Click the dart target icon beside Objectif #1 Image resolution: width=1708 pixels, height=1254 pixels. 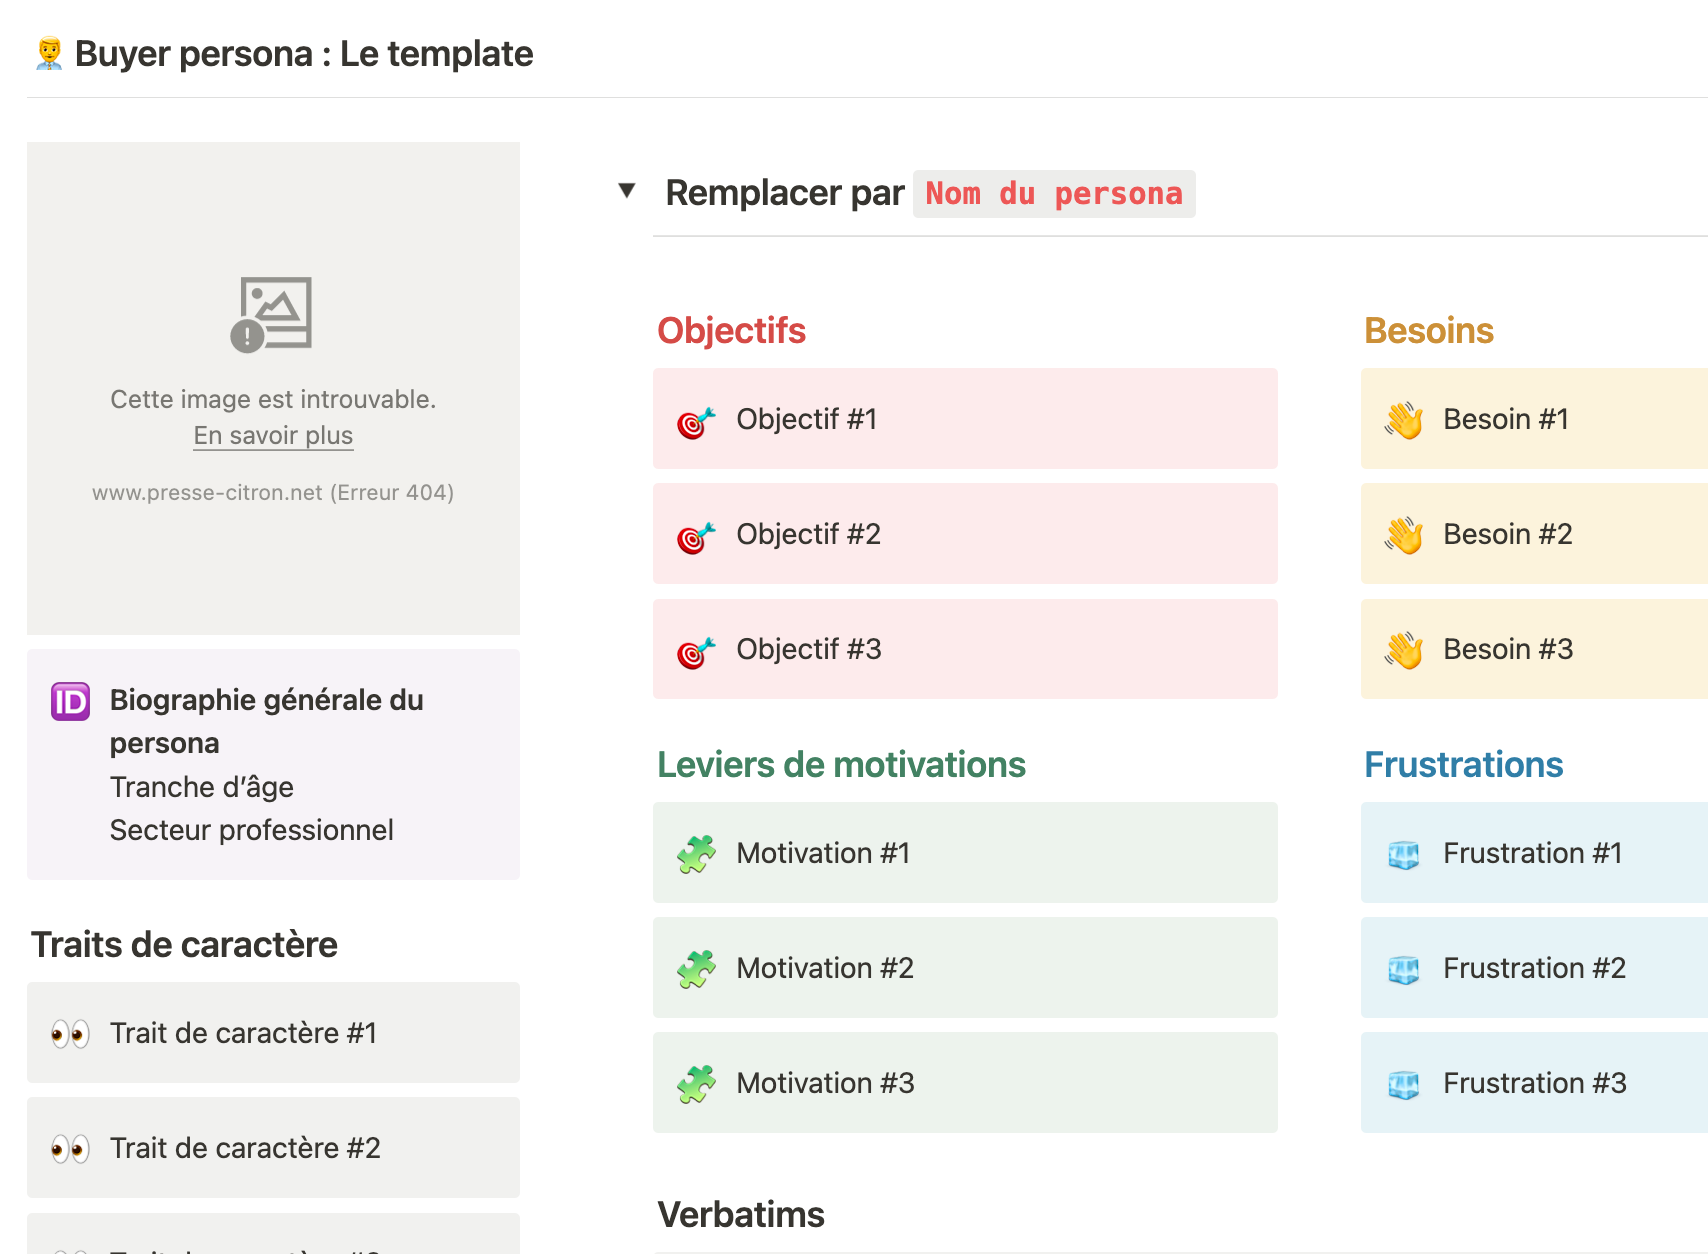click(696, 422)
